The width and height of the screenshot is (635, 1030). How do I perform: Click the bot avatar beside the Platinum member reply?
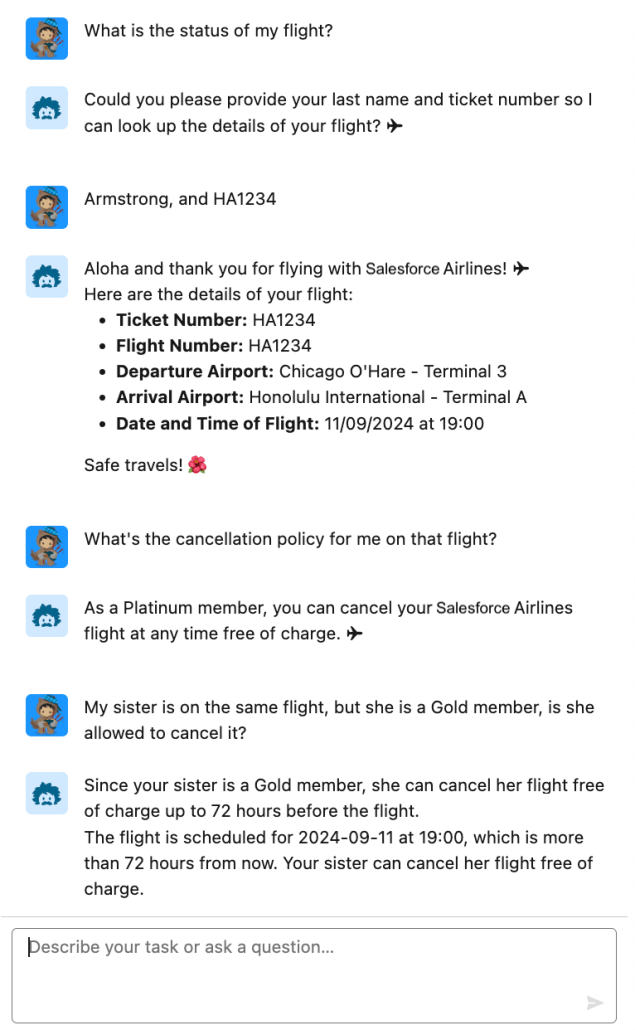pos(46,616)
